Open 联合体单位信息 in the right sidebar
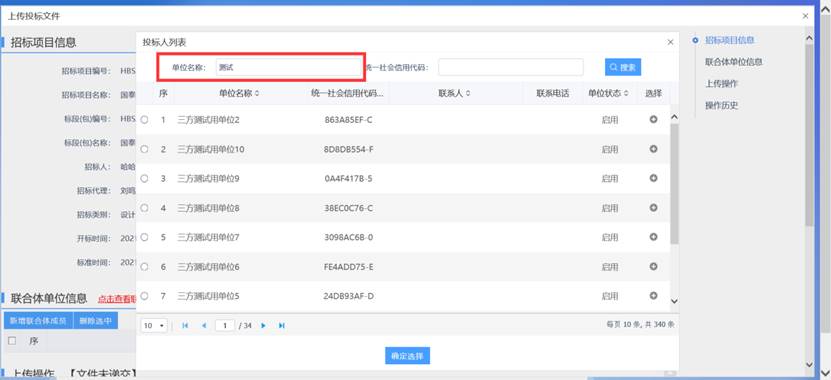 click(733, 61)
